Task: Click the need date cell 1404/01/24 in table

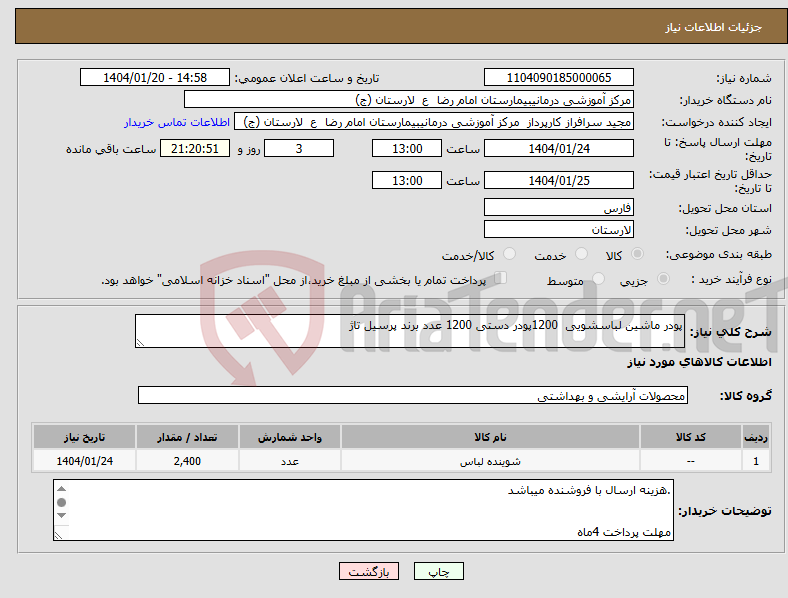Action: (84, 461)
